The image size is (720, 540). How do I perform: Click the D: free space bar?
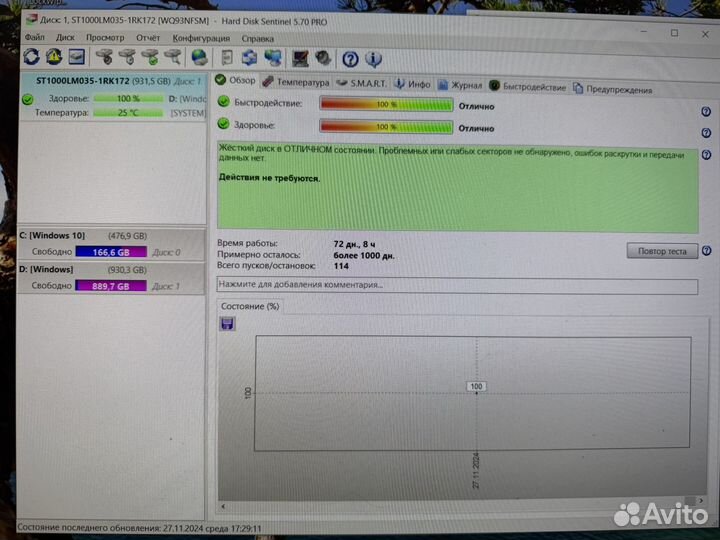(x=110, y=286)
